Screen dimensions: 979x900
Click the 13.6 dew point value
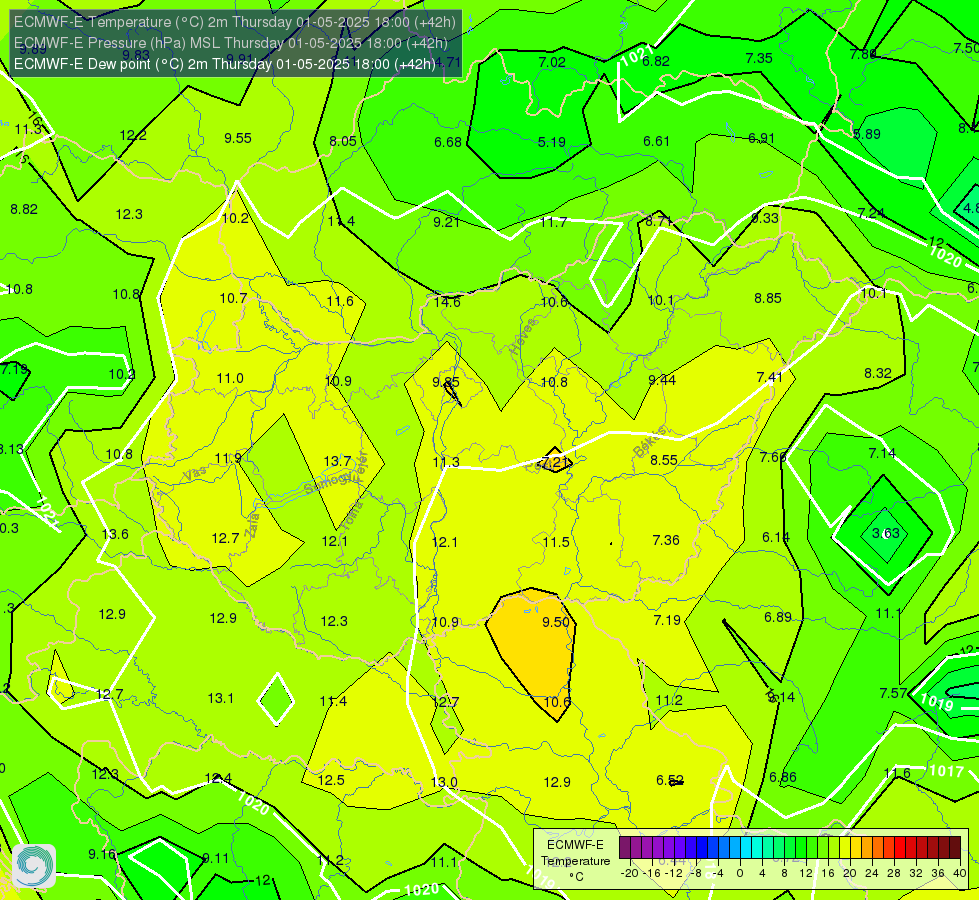[x=115, y=535]
